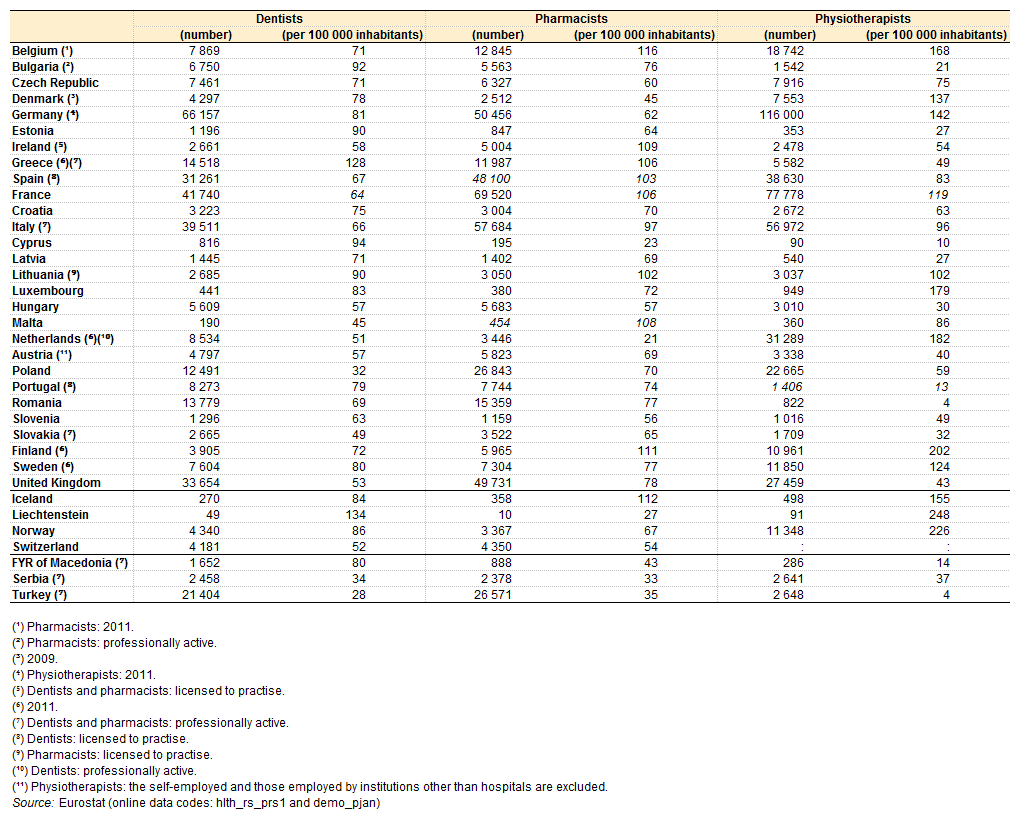This screenshot has height=827, width=1022.
Task: Click the Pharmacists column header
Action: click(x=571, y=19)
